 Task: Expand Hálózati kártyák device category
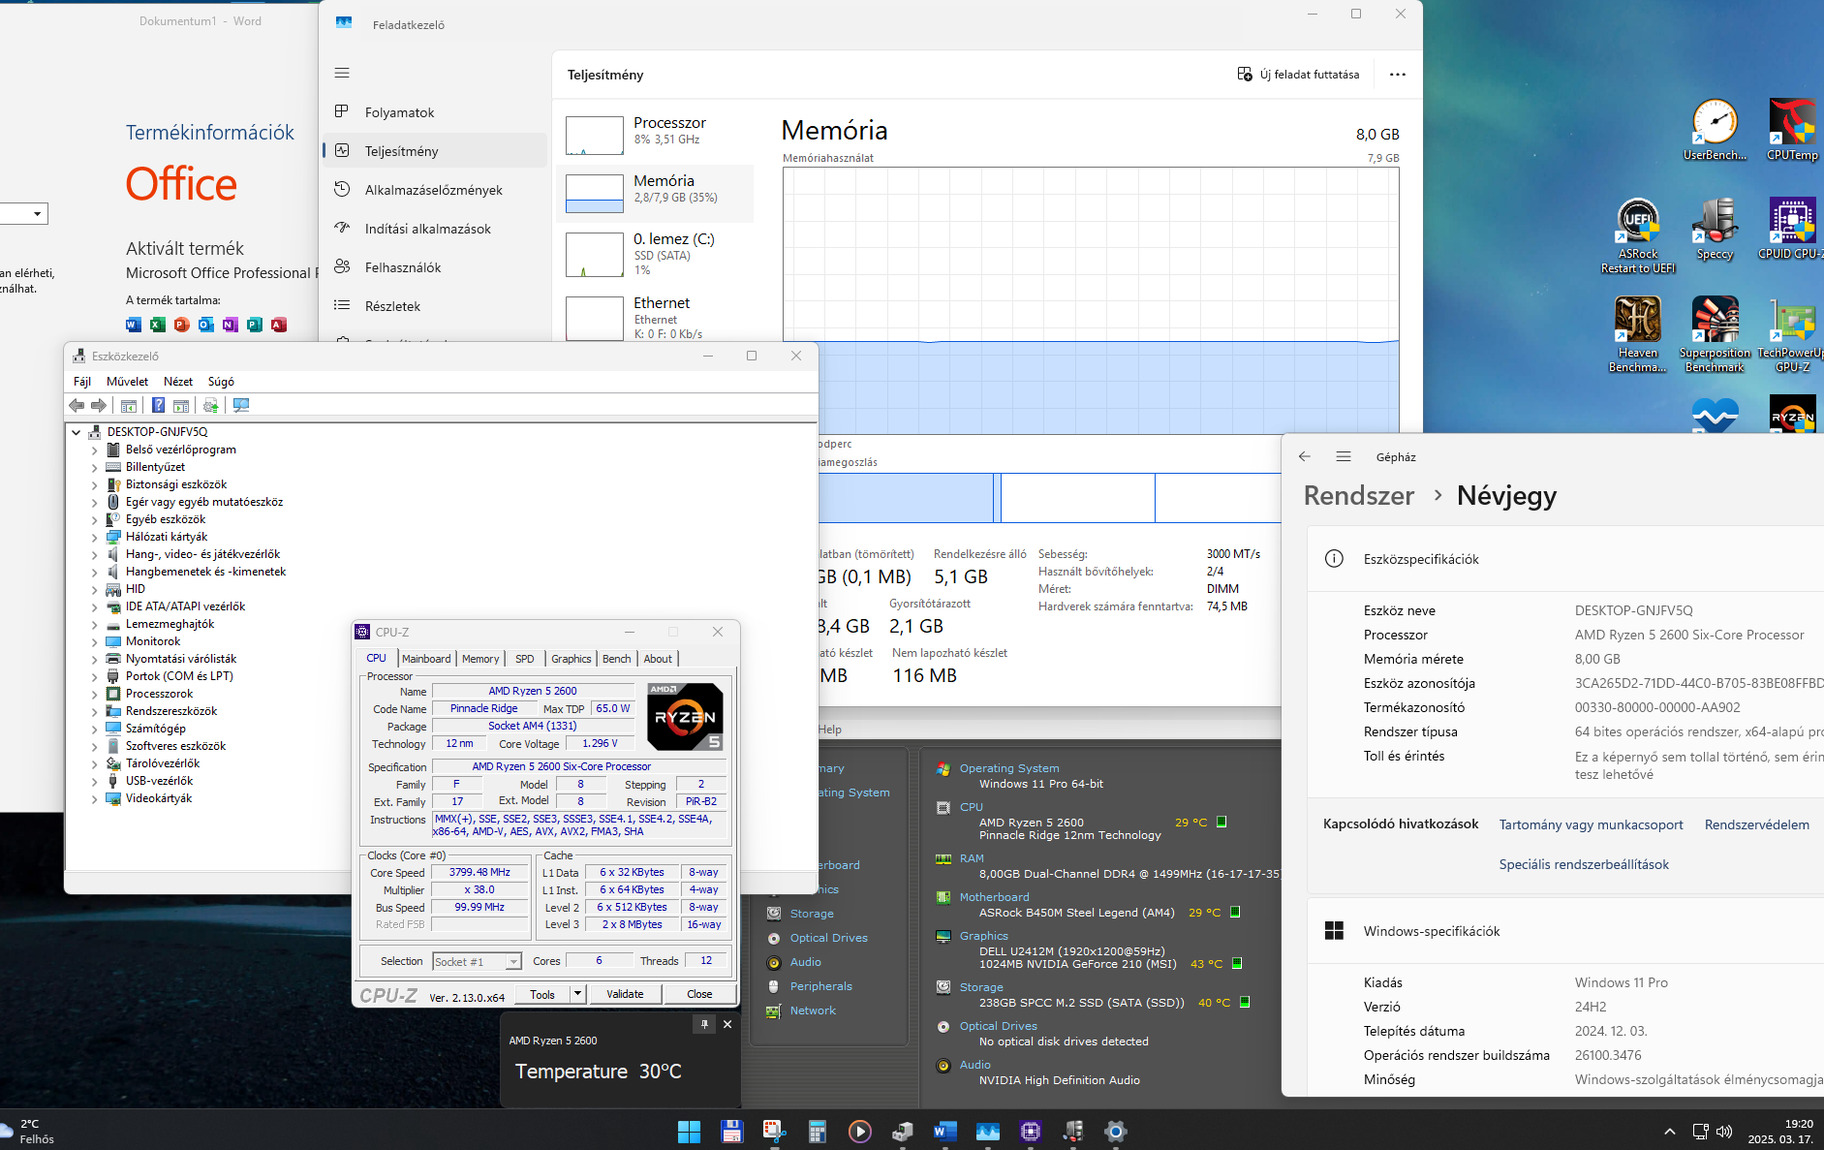coord(95,537)
